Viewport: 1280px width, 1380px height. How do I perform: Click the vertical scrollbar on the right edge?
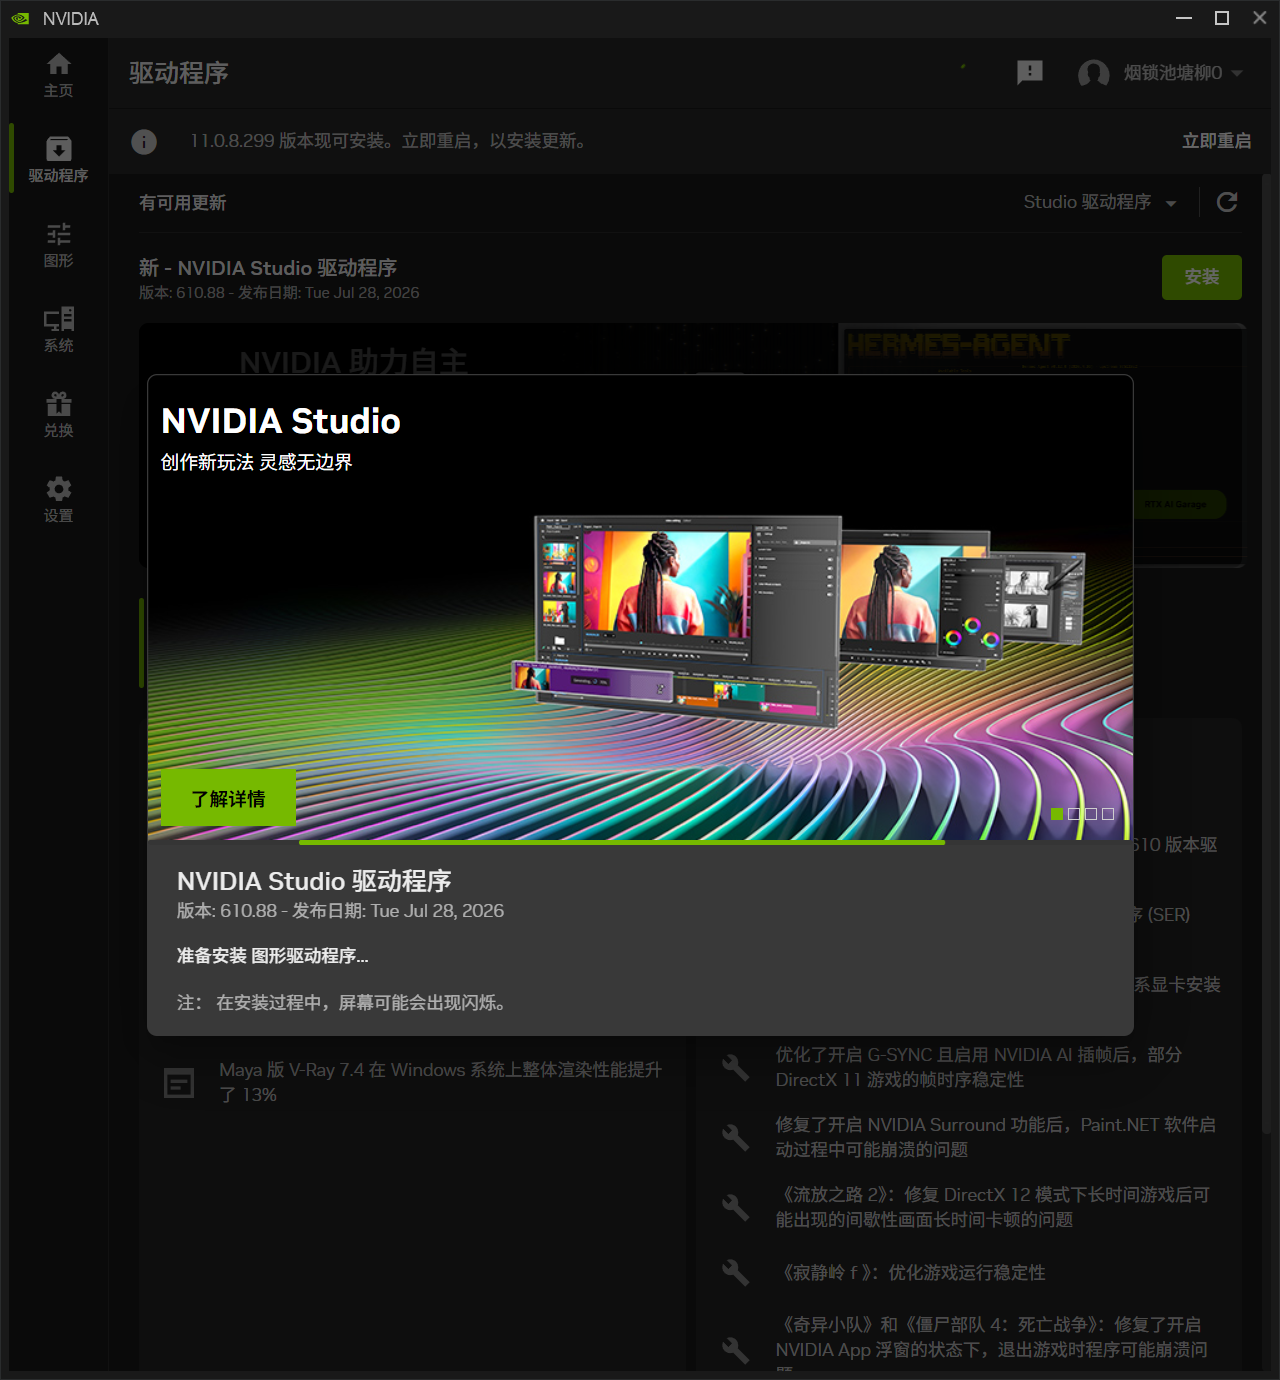point(1266,655)
